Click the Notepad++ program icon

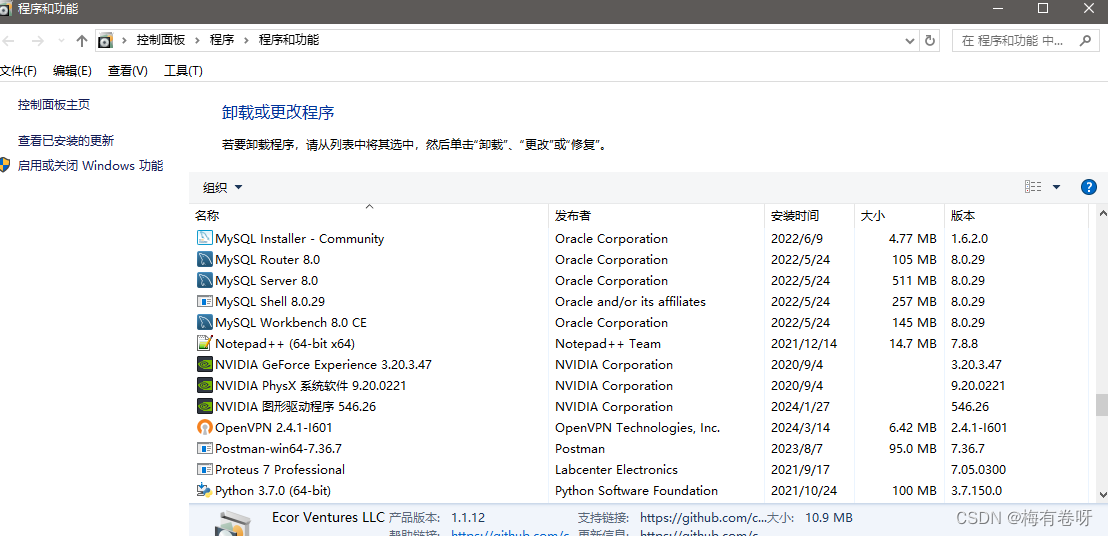tap(204, 344)
